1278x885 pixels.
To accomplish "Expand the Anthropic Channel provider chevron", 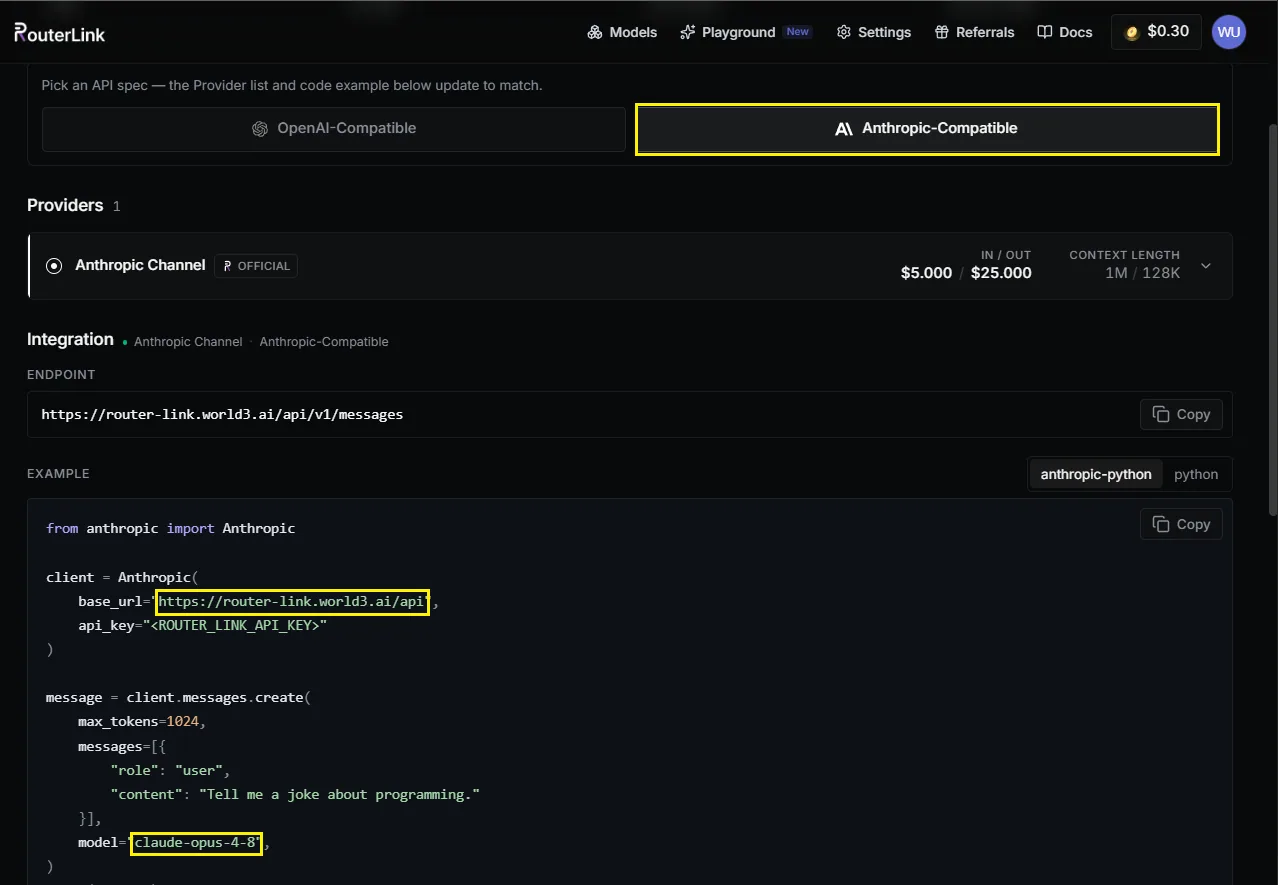I will pos(1206,266).
